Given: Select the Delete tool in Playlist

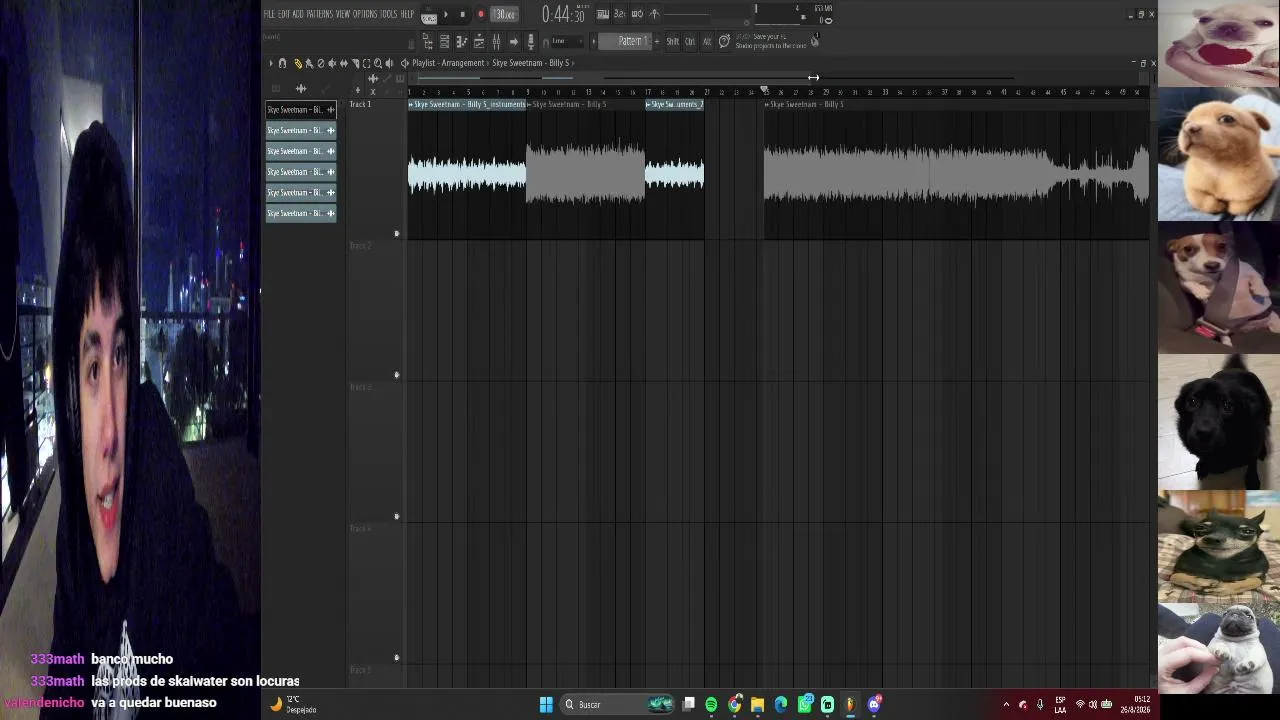Looking at the screenshot, I should pos(320,63).
